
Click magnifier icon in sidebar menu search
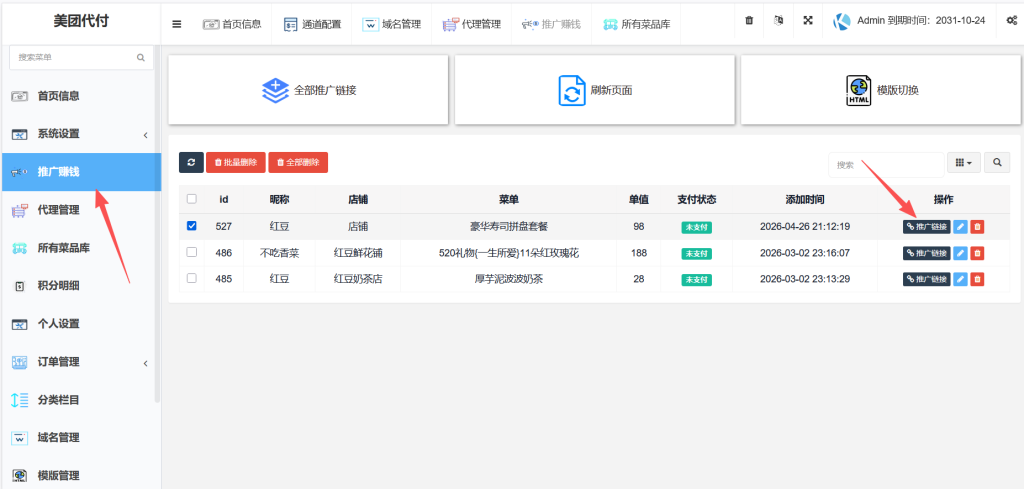(x=140, y=57)
